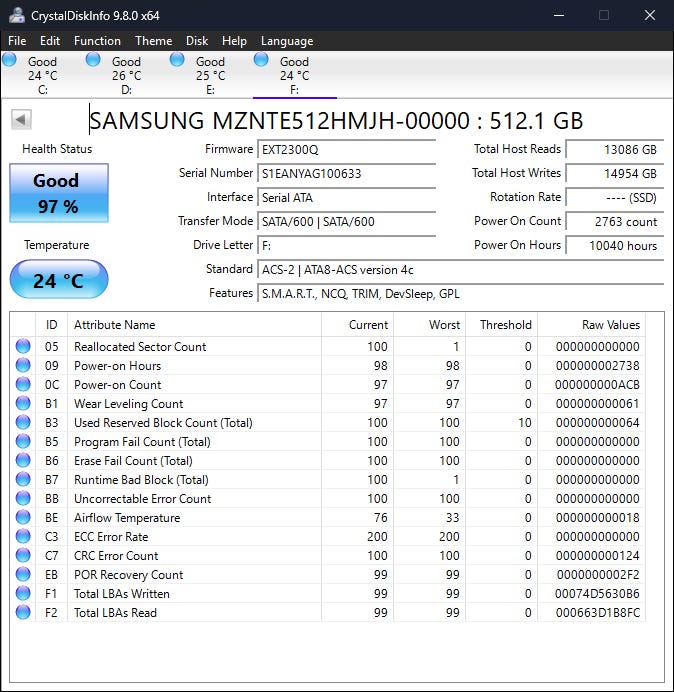Select the Airflow Temperature attribute row

(x=127, y=518)
